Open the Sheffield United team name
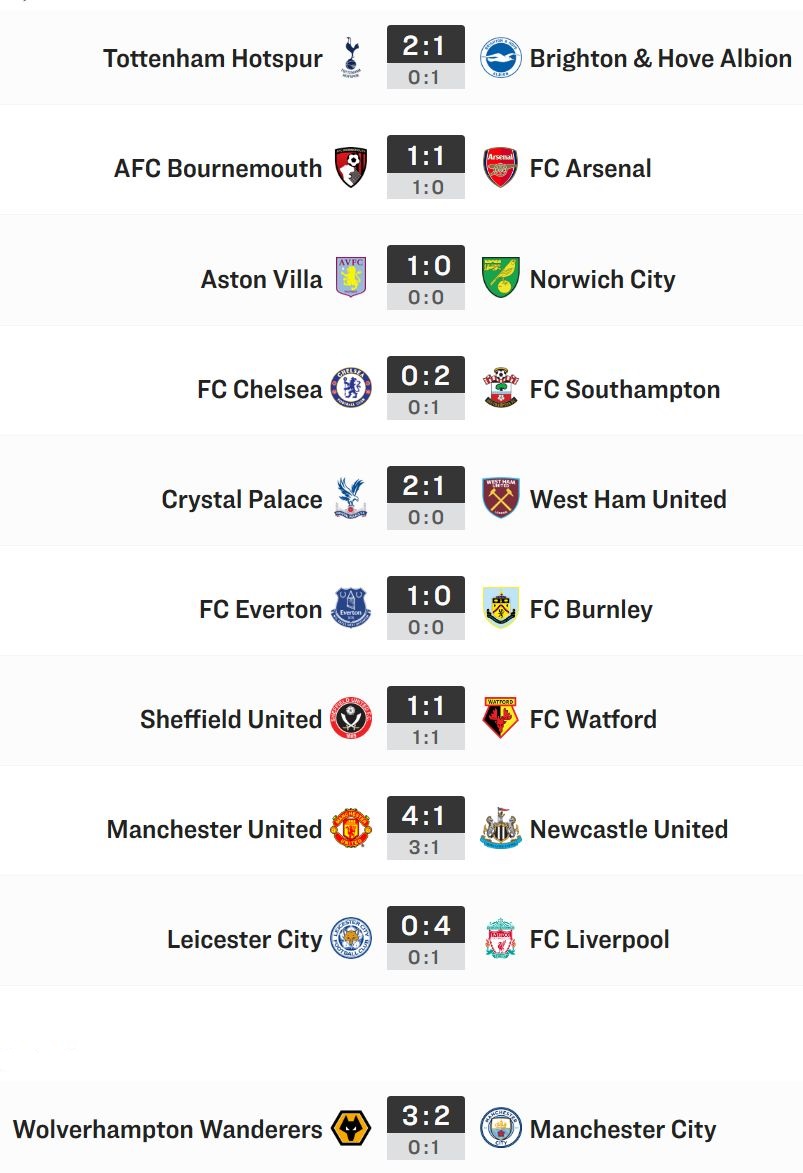 pyautogui.click(x=230, y=719)
